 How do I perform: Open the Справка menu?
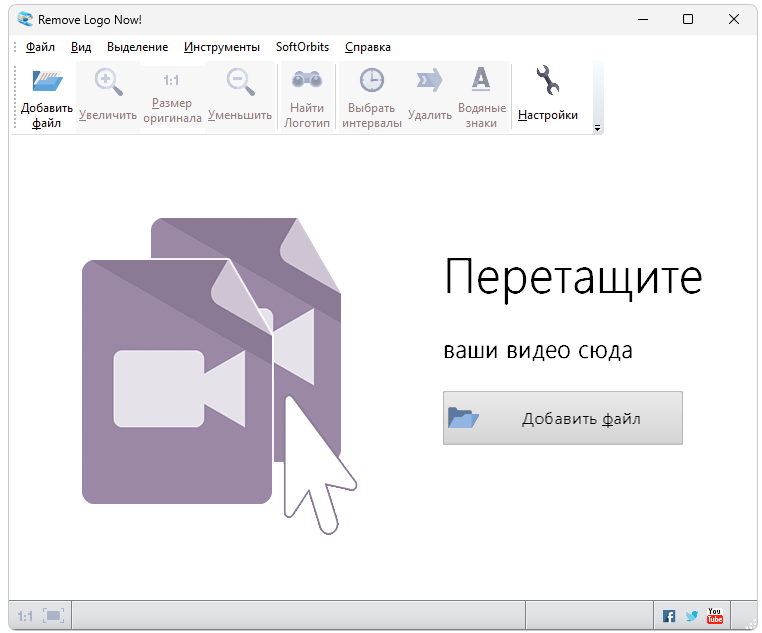[367, 47]
